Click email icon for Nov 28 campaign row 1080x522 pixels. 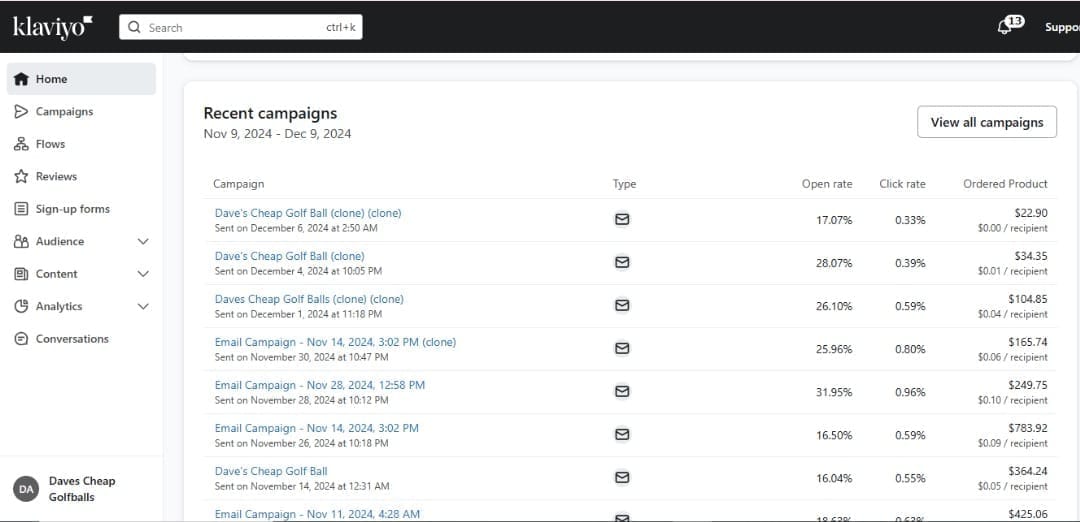pos(622,391)
